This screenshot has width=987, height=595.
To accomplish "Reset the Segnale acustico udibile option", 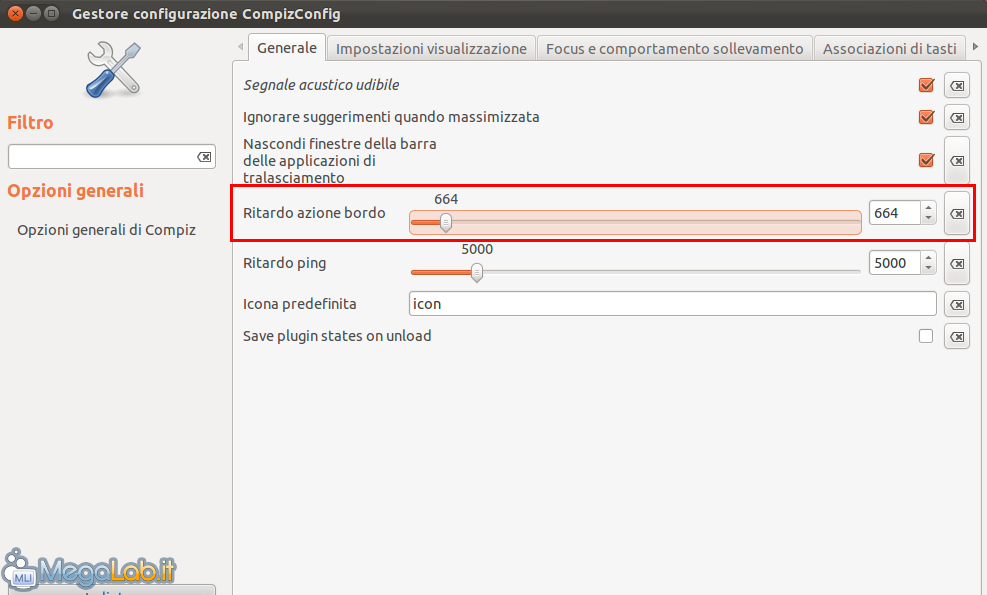I will tap(957, 86).
